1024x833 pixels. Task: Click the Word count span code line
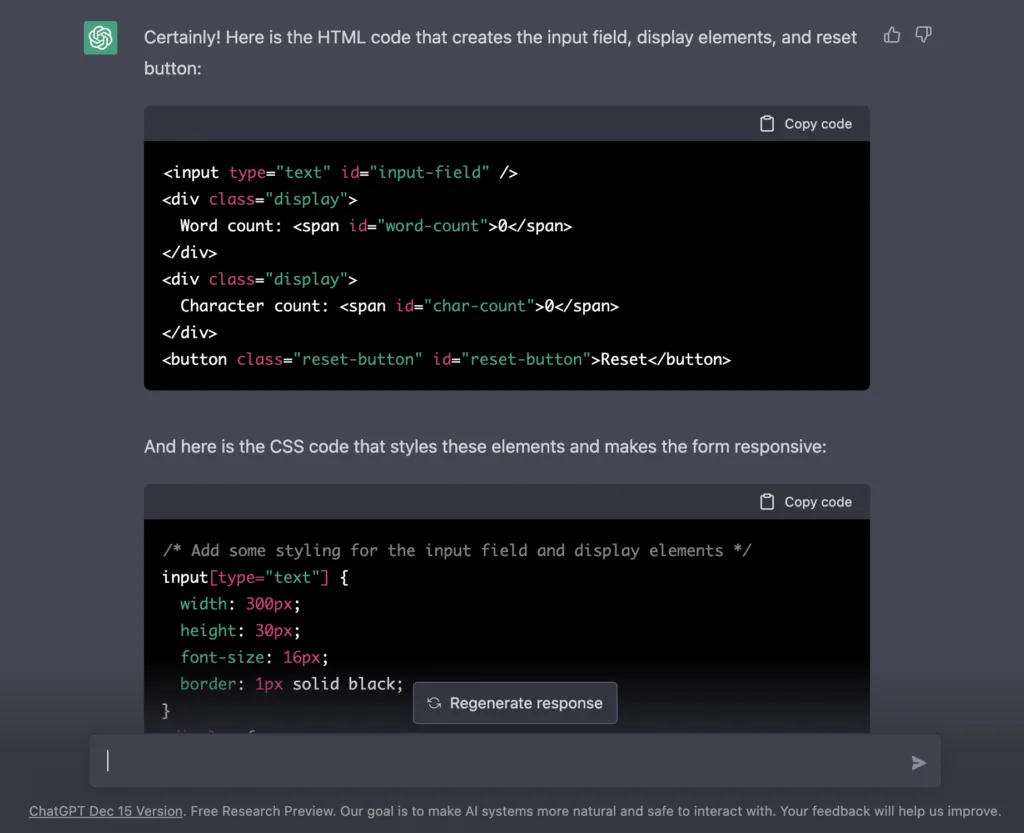[376, 226]
